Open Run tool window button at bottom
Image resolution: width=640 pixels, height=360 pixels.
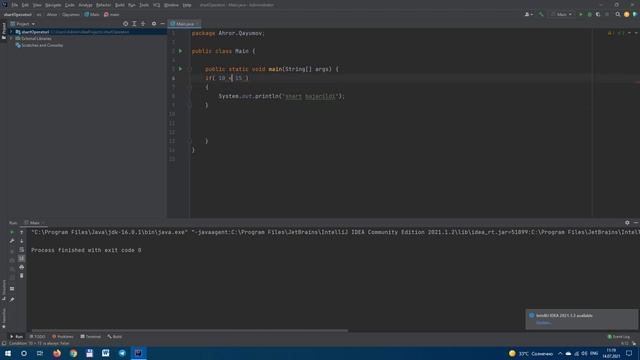tap(16, 337)
